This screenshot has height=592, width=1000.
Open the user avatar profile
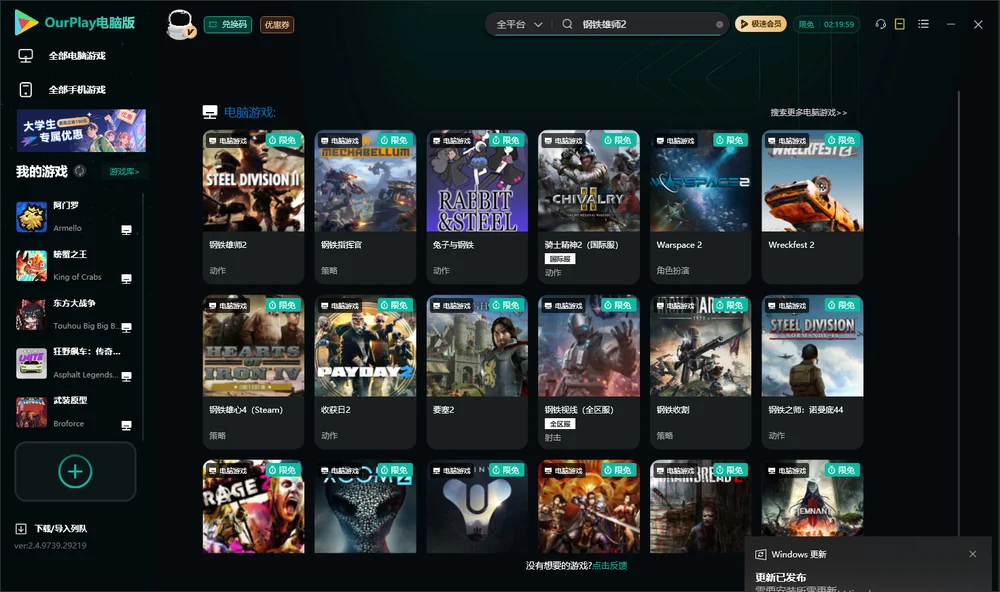pos(180,25)
